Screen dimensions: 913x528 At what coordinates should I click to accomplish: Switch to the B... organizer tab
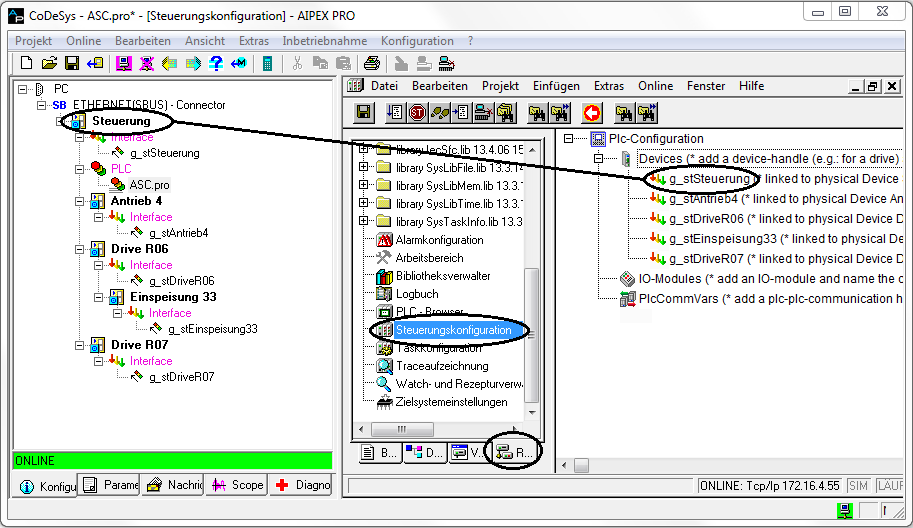pyautogui.click(x=379, y=452)
